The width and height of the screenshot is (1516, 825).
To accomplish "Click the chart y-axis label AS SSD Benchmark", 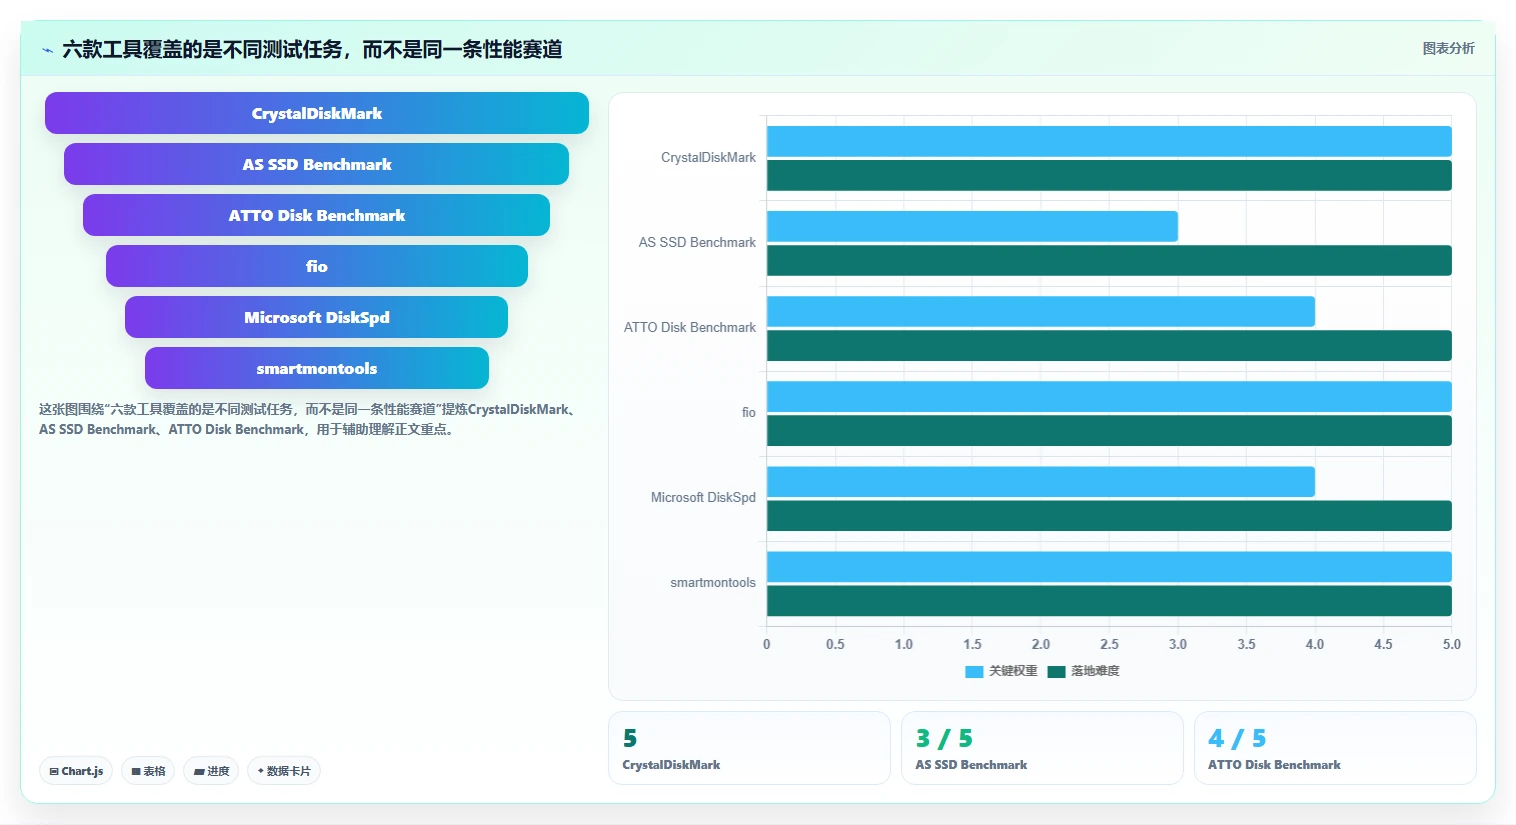I will tap(697, 243).
